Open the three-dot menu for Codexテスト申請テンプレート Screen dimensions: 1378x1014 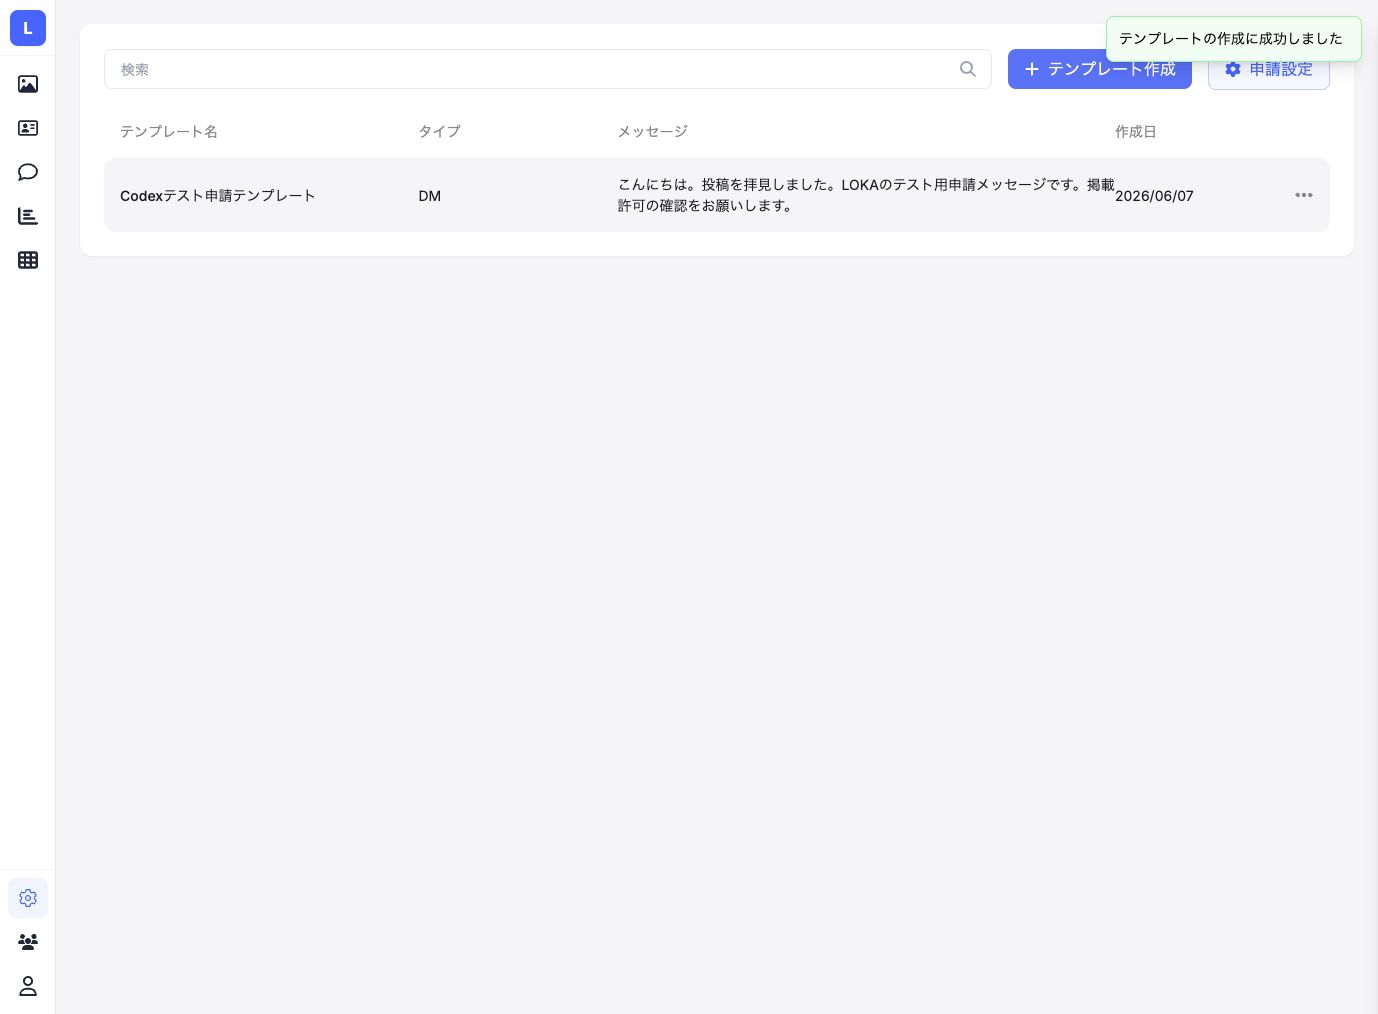pos(1304,195)
